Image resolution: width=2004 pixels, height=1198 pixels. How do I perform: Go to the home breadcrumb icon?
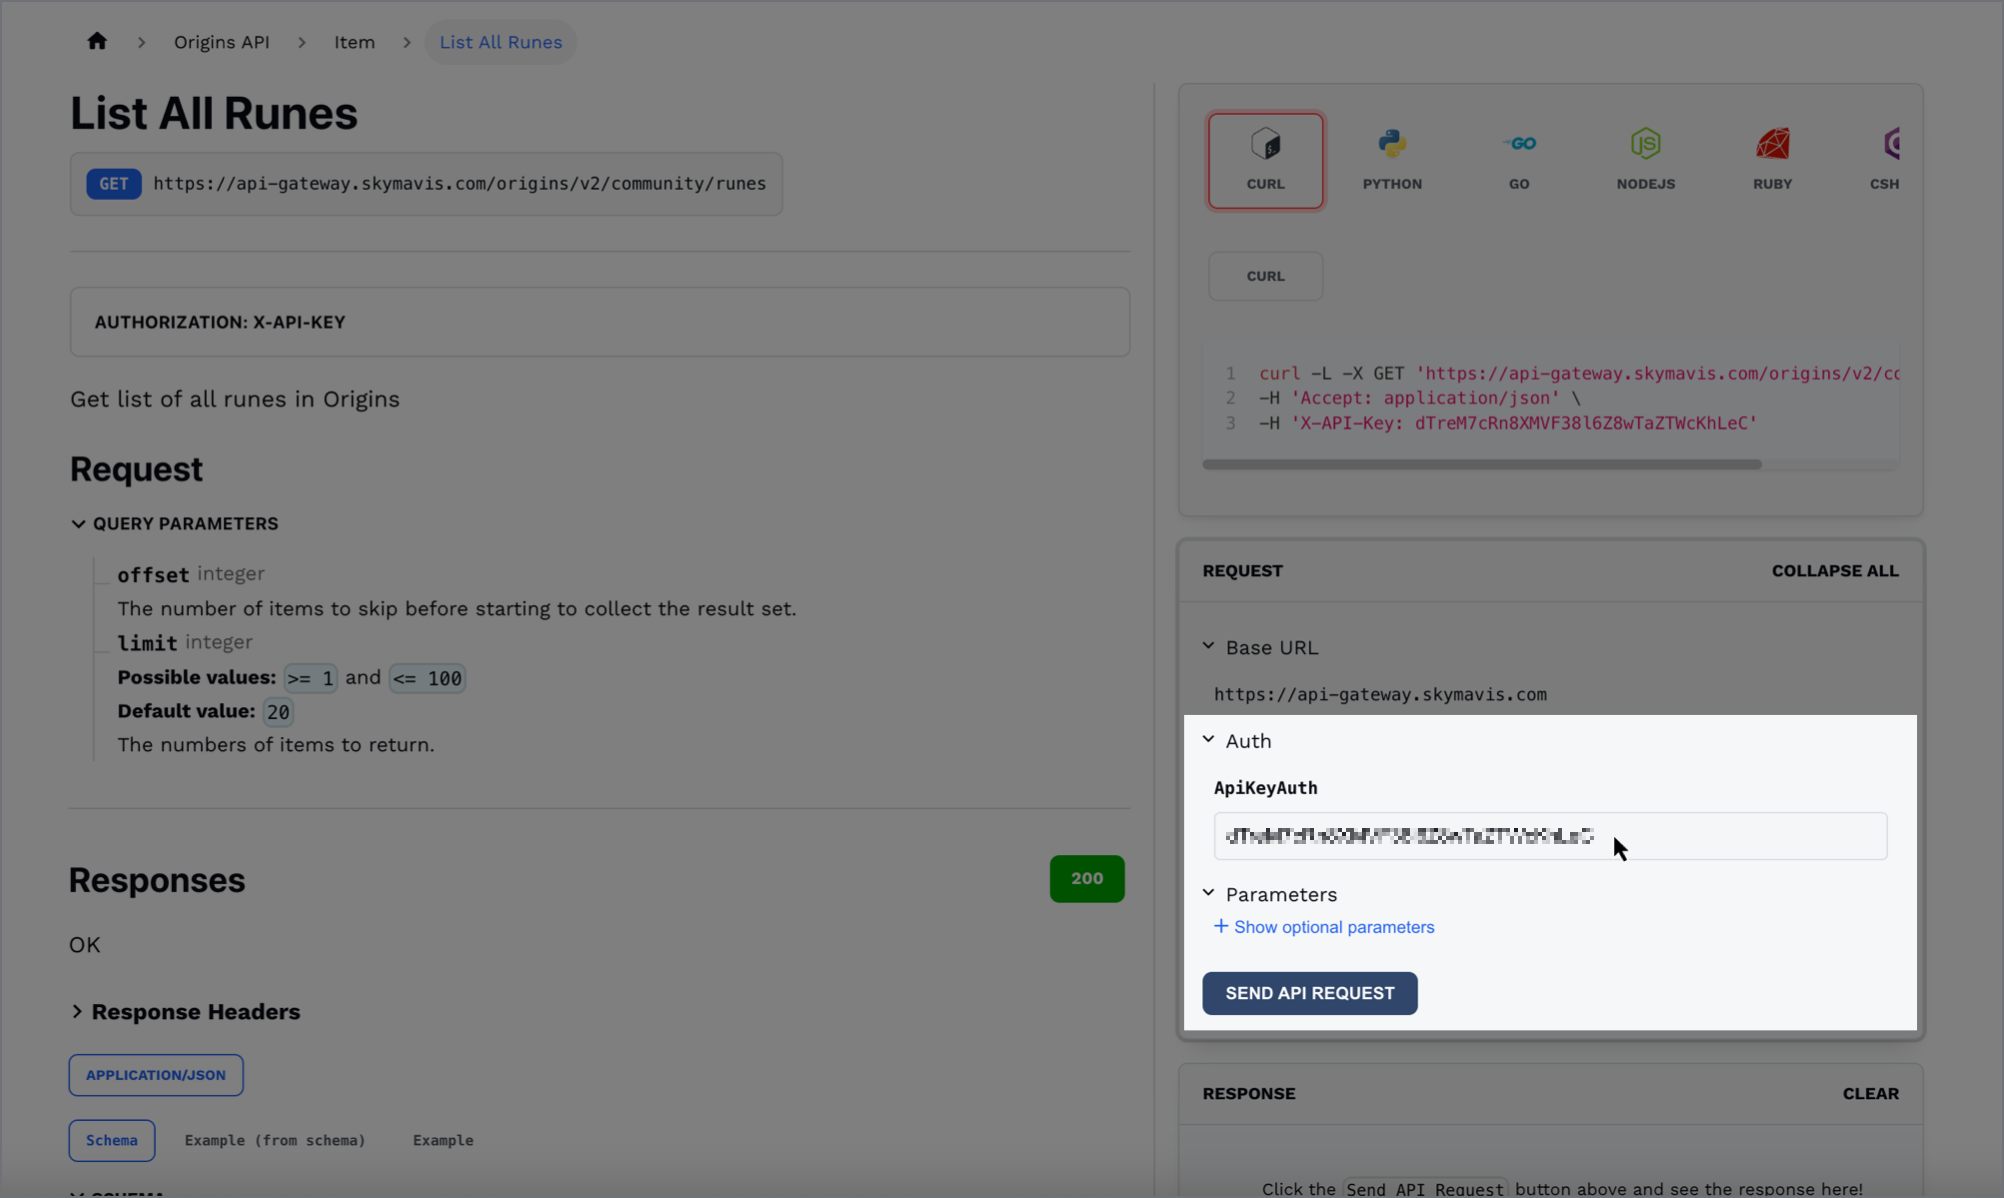point(97,41)
